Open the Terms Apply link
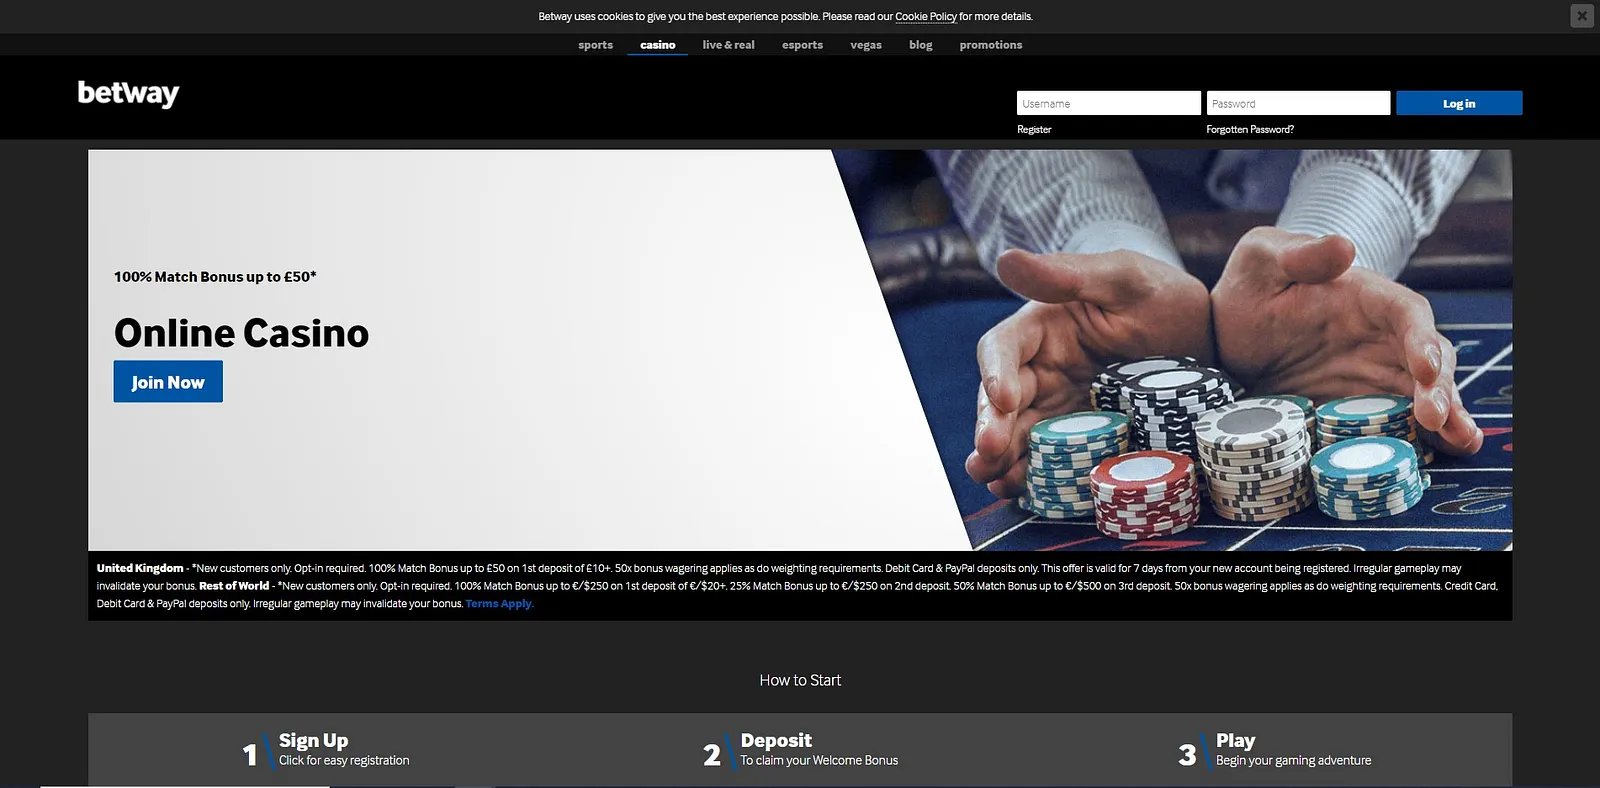This screenshot has height=788, width=1600. [x=499, y=604]
